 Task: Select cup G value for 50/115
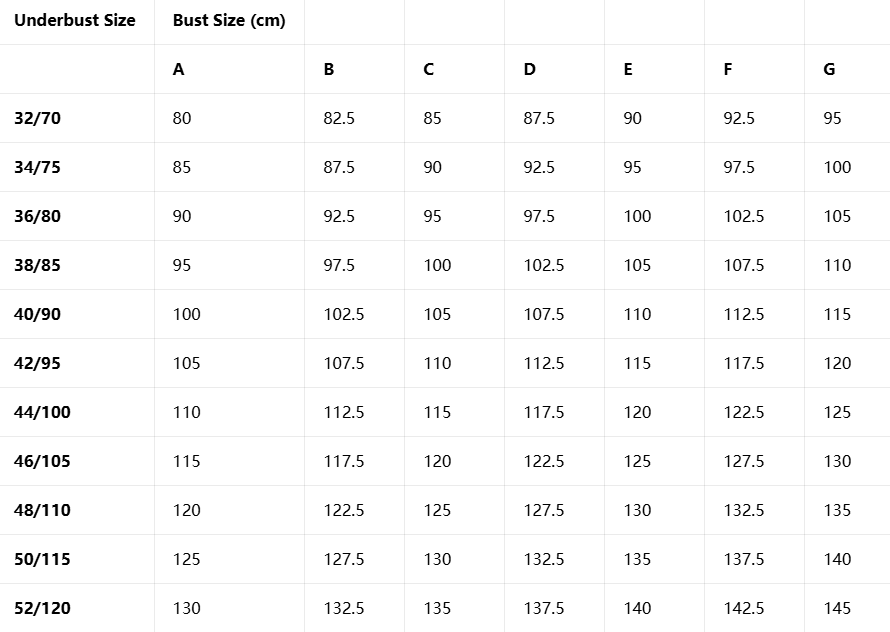point(838,560)
